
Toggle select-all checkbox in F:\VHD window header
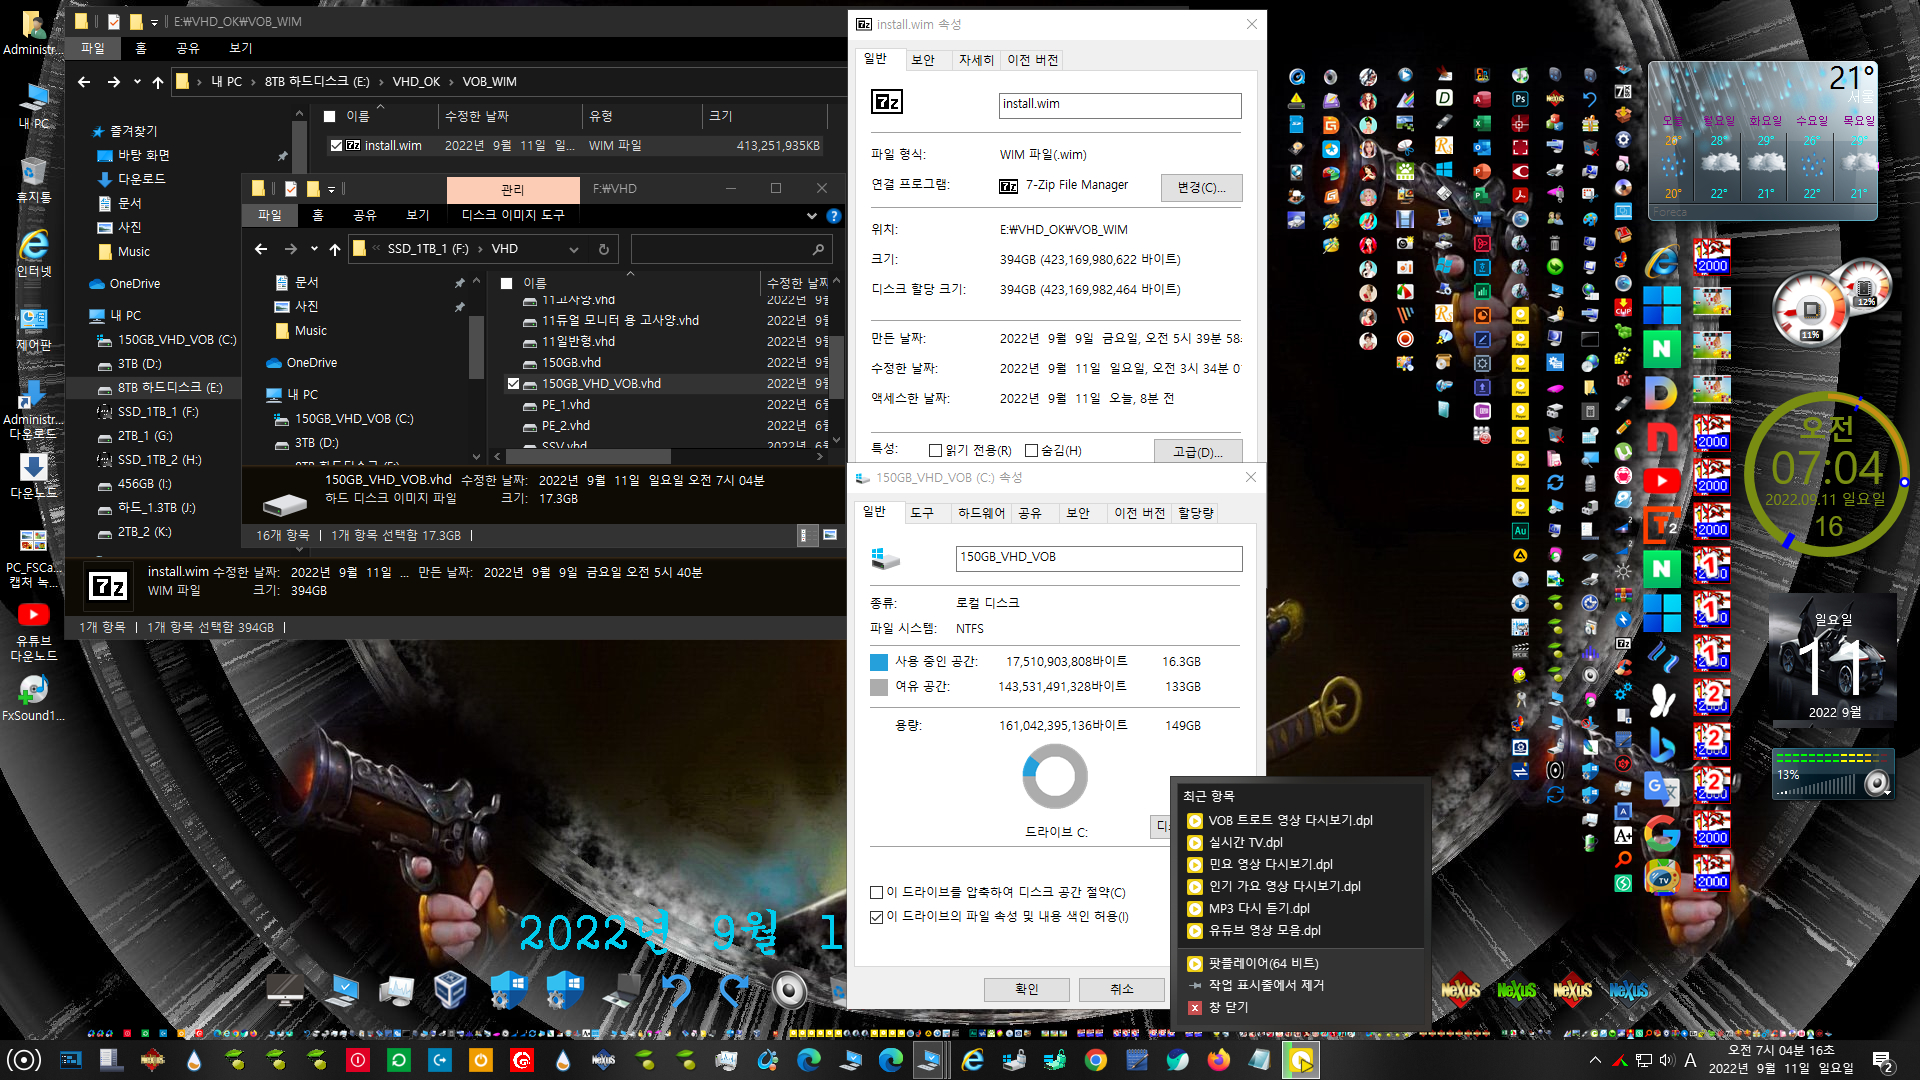click(507, 284)
